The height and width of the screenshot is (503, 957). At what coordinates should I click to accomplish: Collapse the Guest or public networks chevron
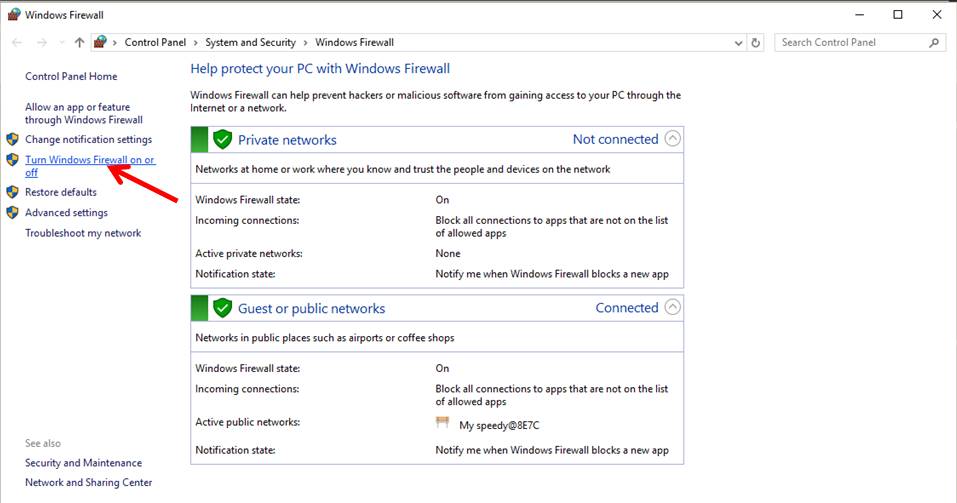tap(673, 307)
